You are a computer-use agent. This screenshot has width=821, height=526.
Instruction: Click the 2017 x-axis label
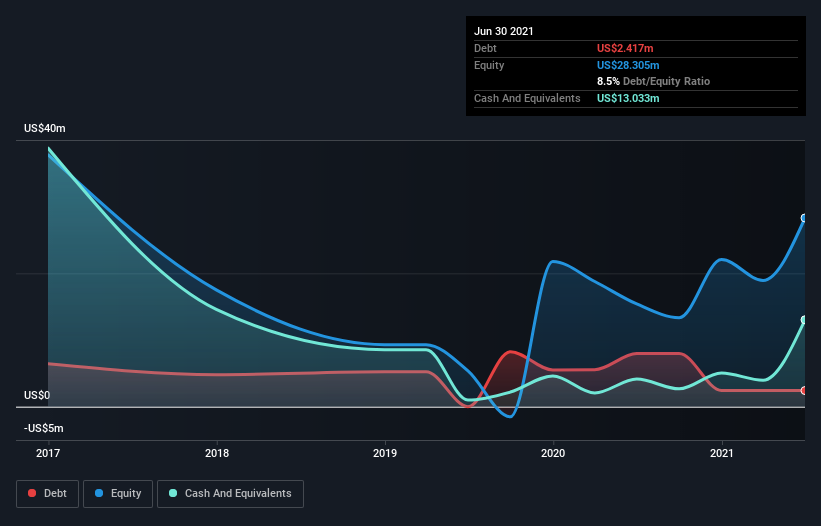tap(48, 453)
